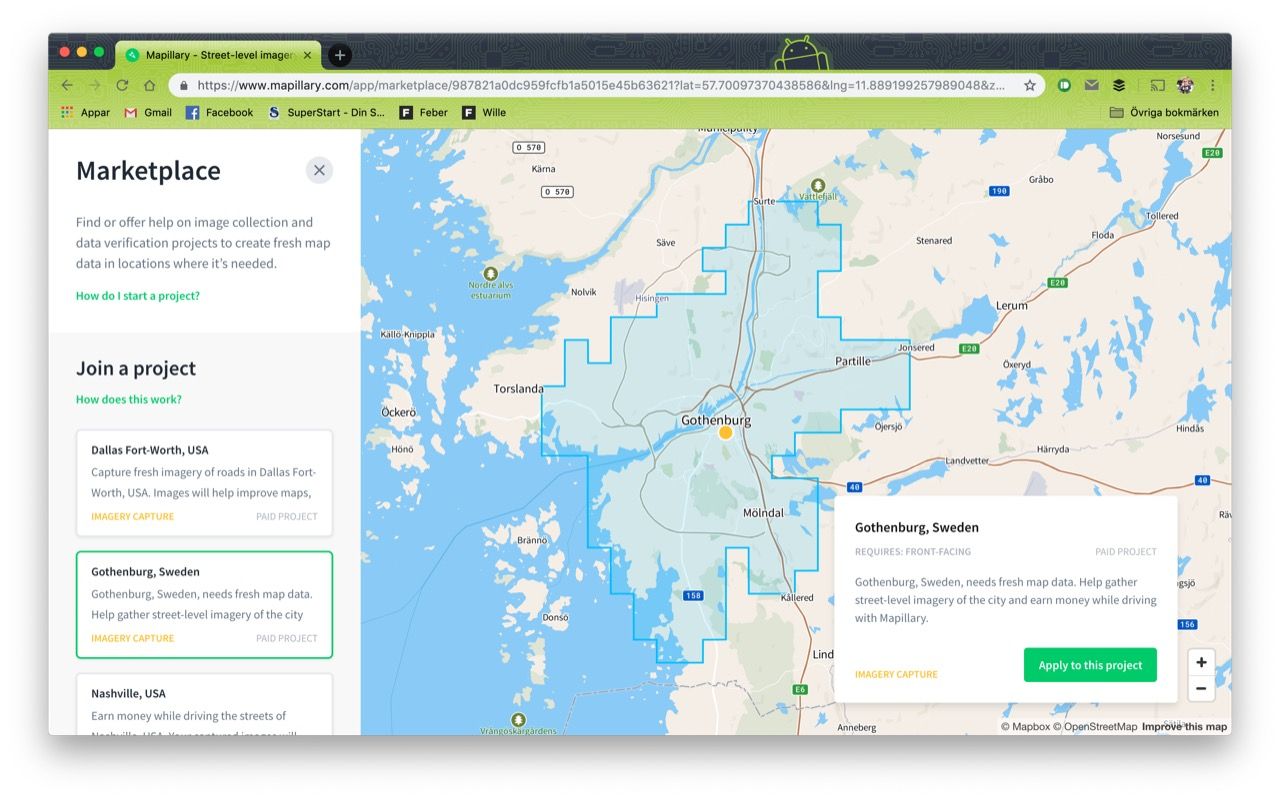Viewport: 1280px width, 799px height.
Task: Click the Nordre älvs estuarium park icon
Action: (x=490, y=273)
